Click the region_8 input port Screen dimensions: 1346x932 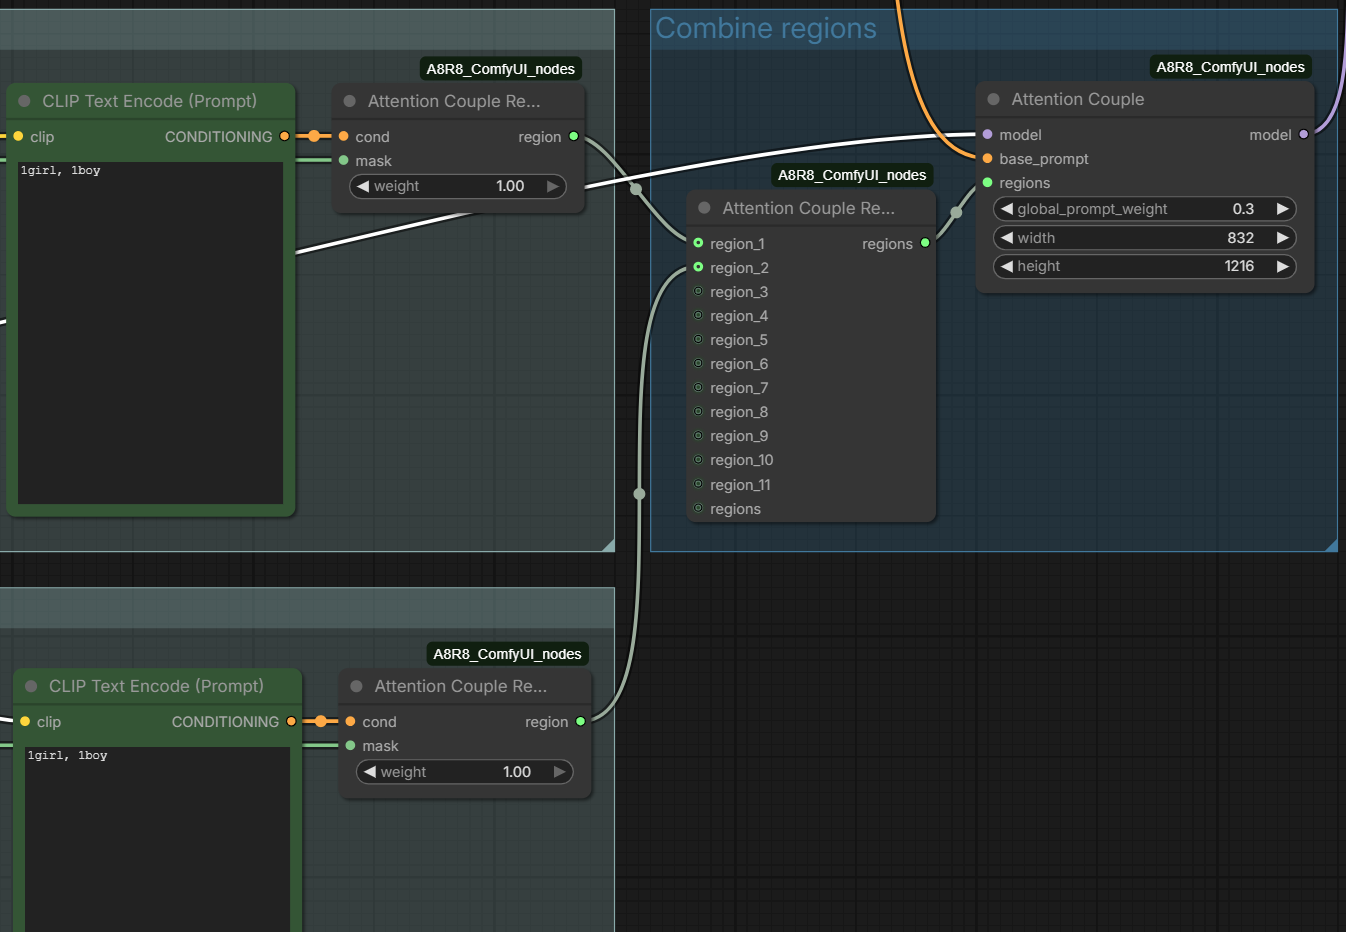698,411
